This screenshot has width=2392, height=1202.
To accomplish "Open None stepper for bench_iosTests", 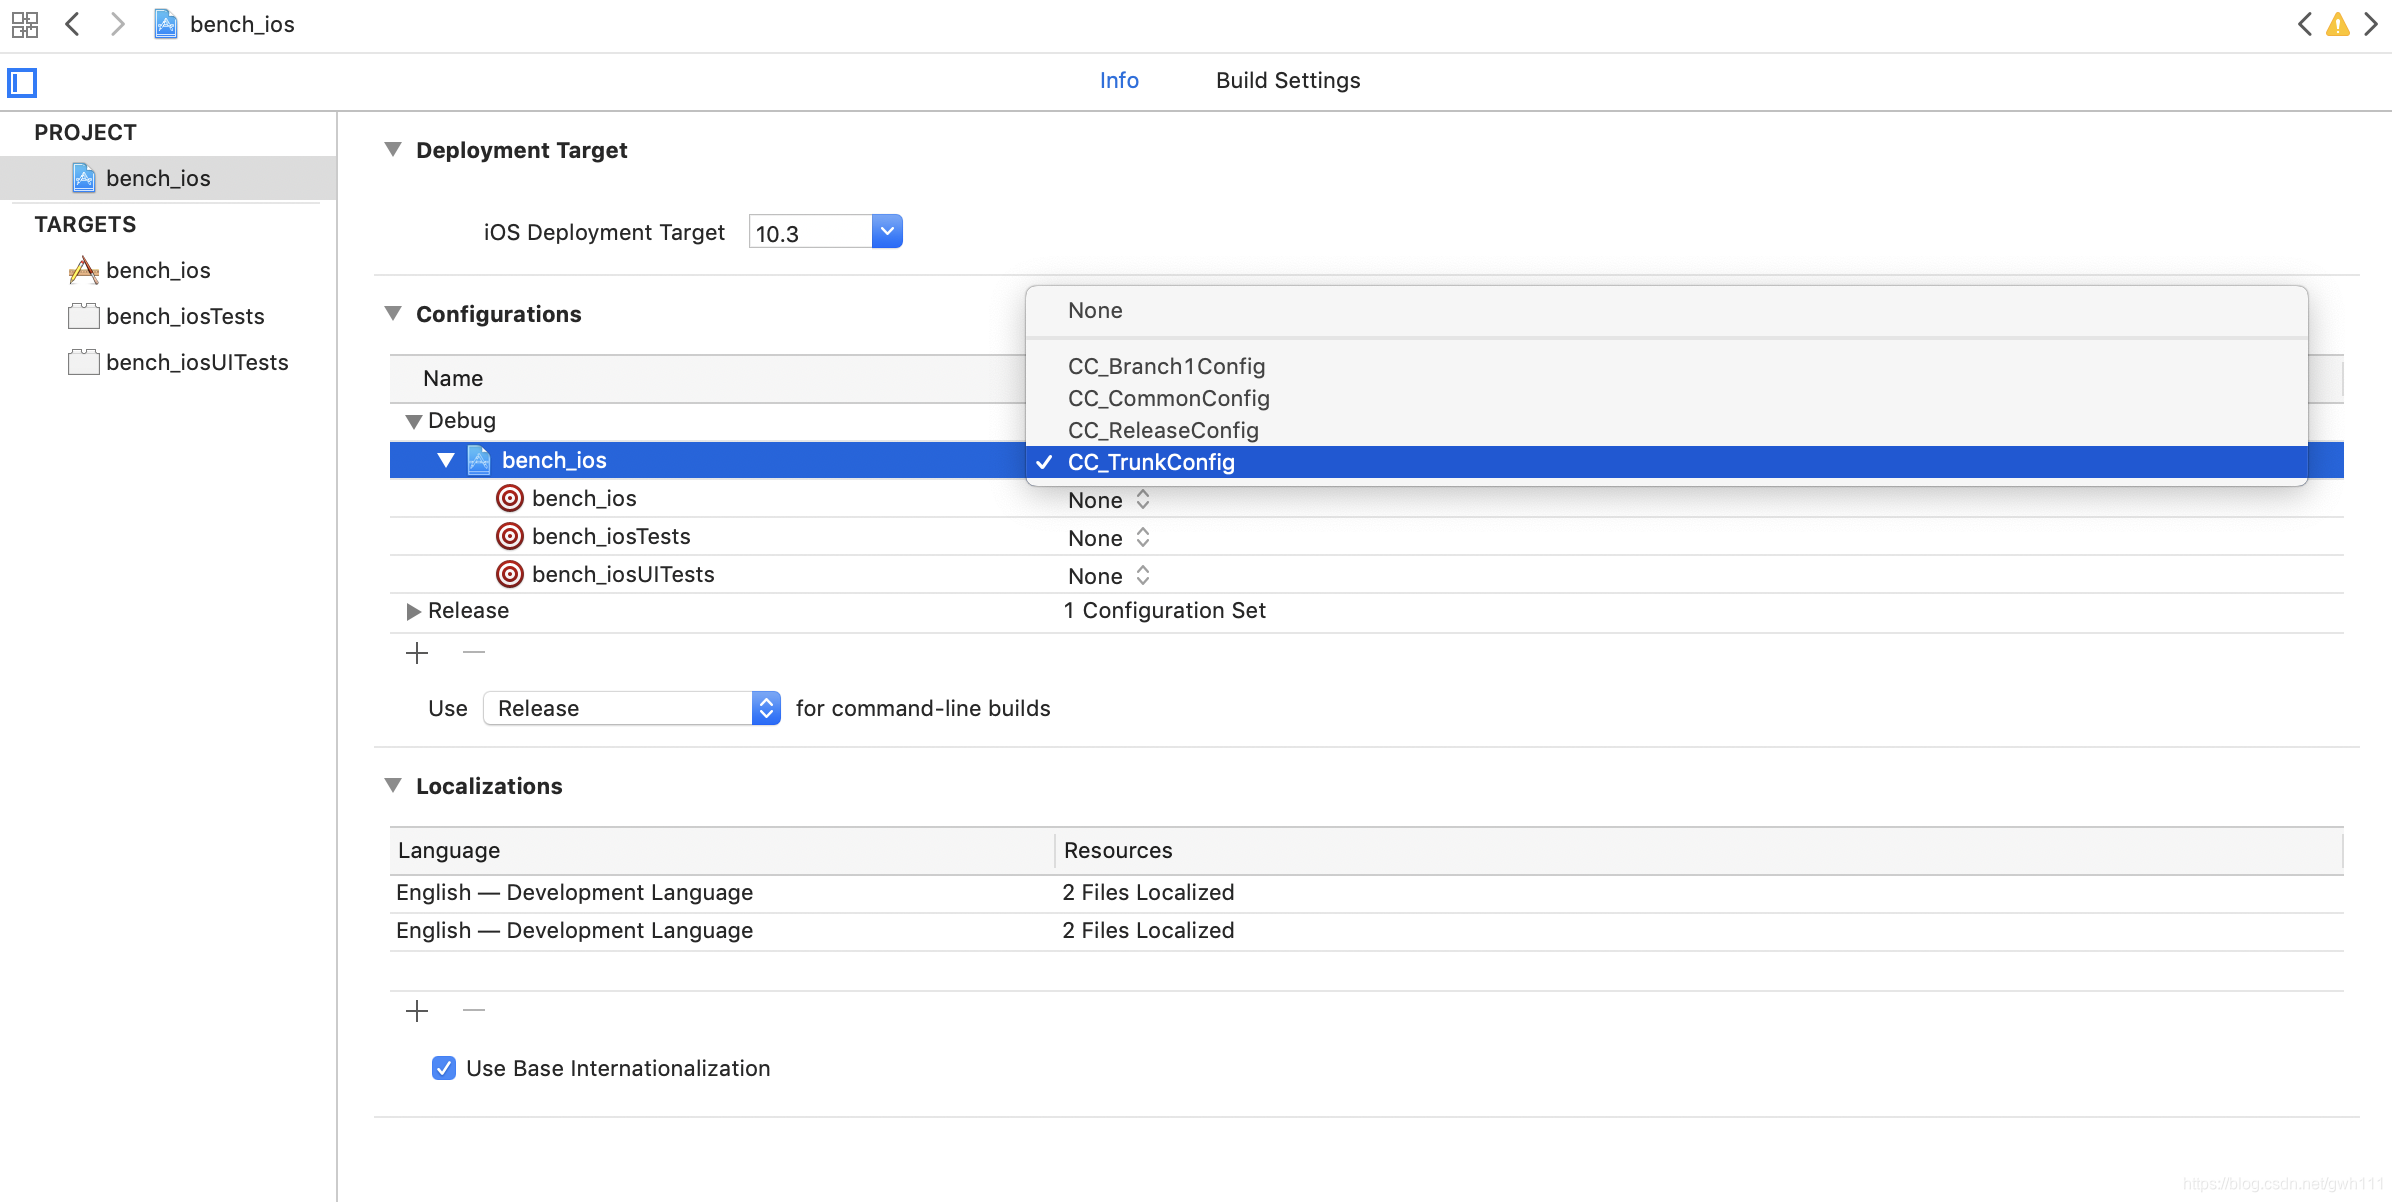I will click(x=1142, y=538).
